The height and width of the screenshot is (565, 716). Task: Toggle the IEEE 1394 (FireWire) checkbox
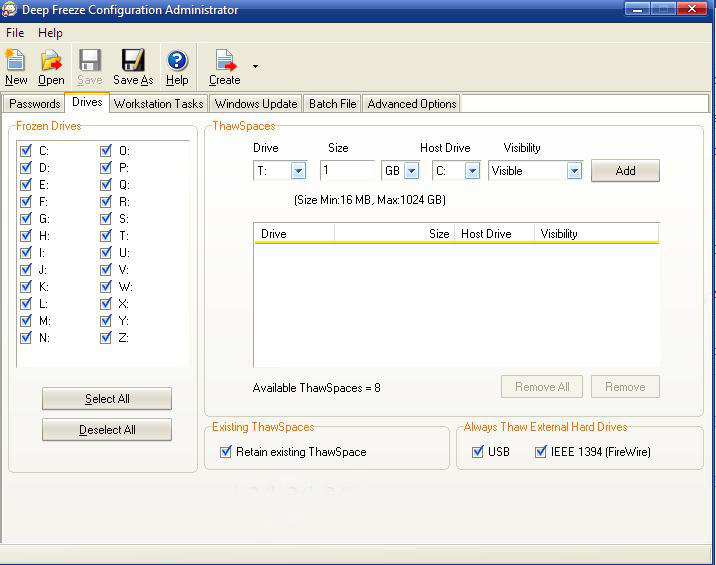pos(541,452)
